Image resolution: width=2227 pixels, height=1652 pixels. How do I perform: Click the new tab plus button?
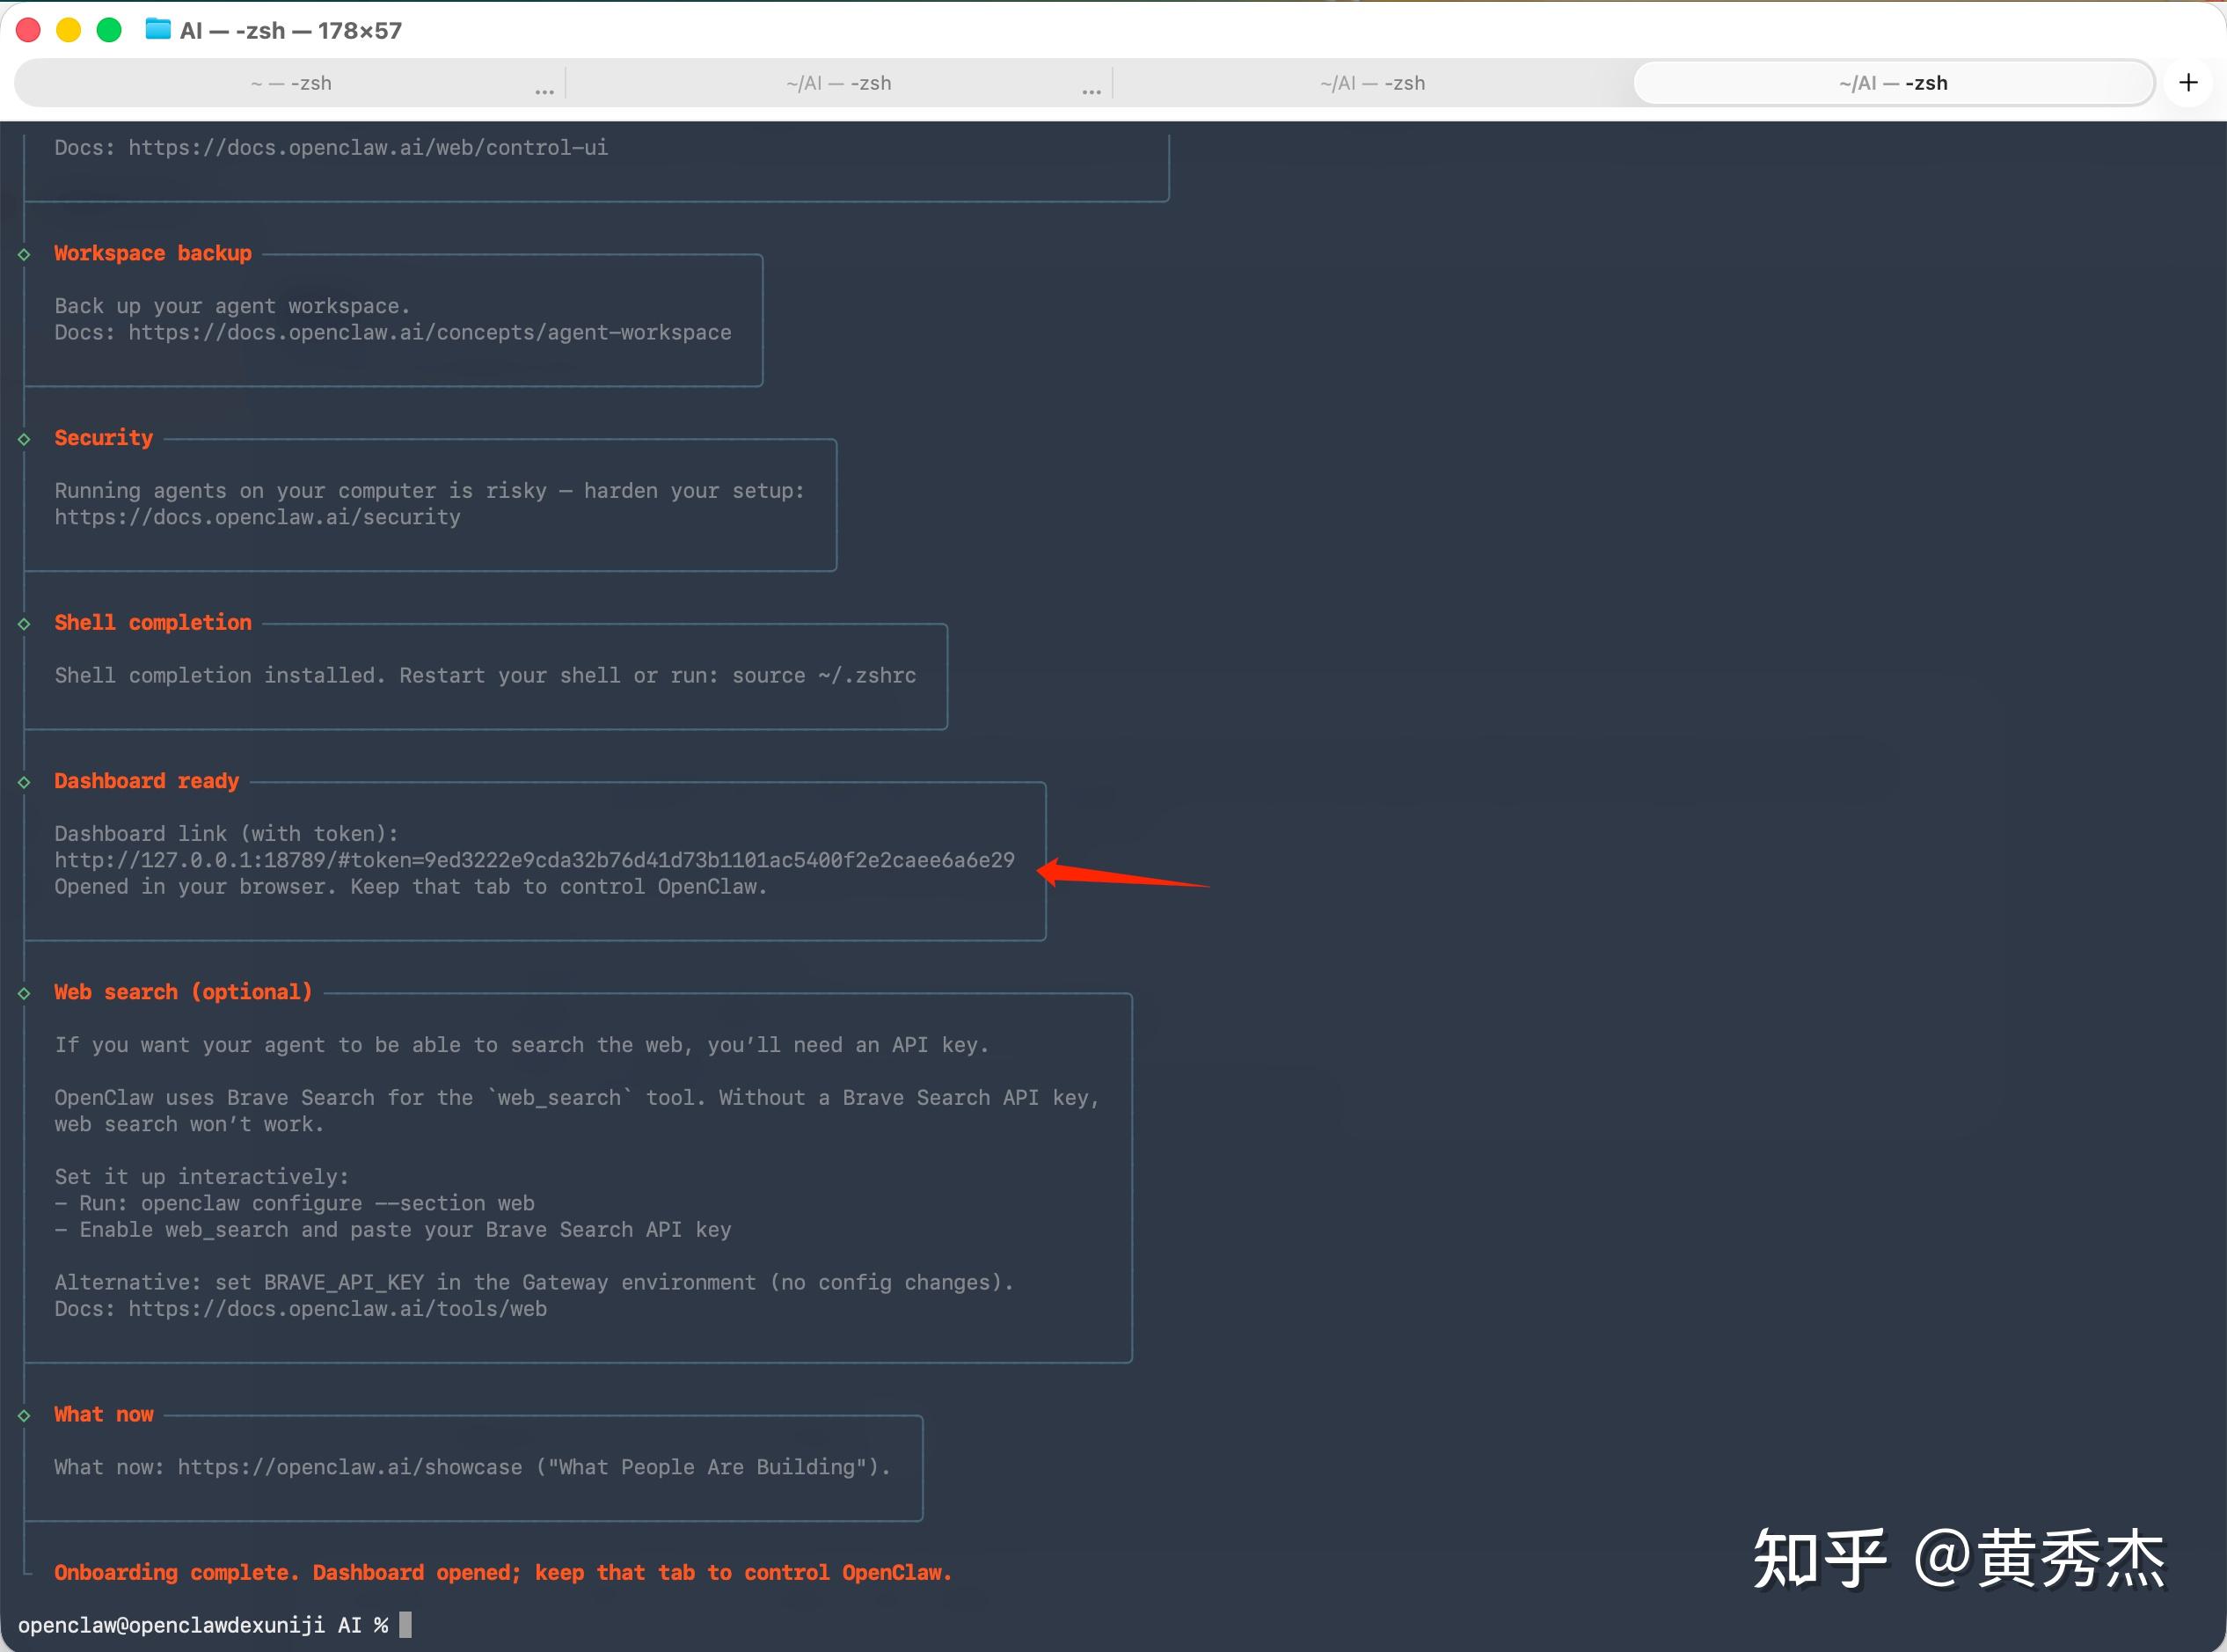point(2188,83)
